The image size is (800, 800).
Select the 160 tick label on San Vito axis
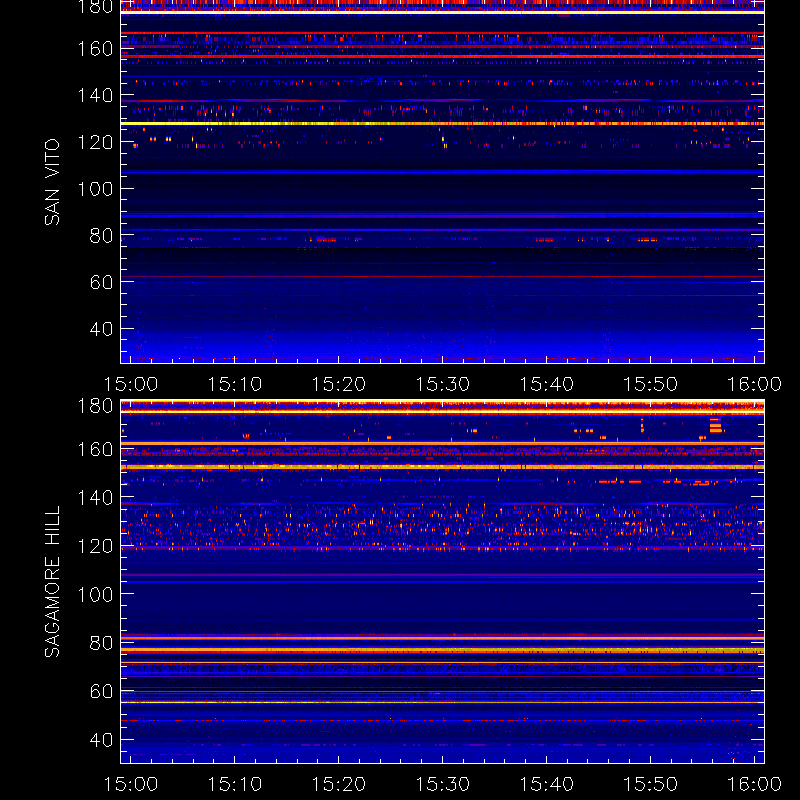[x=95, y=49]
